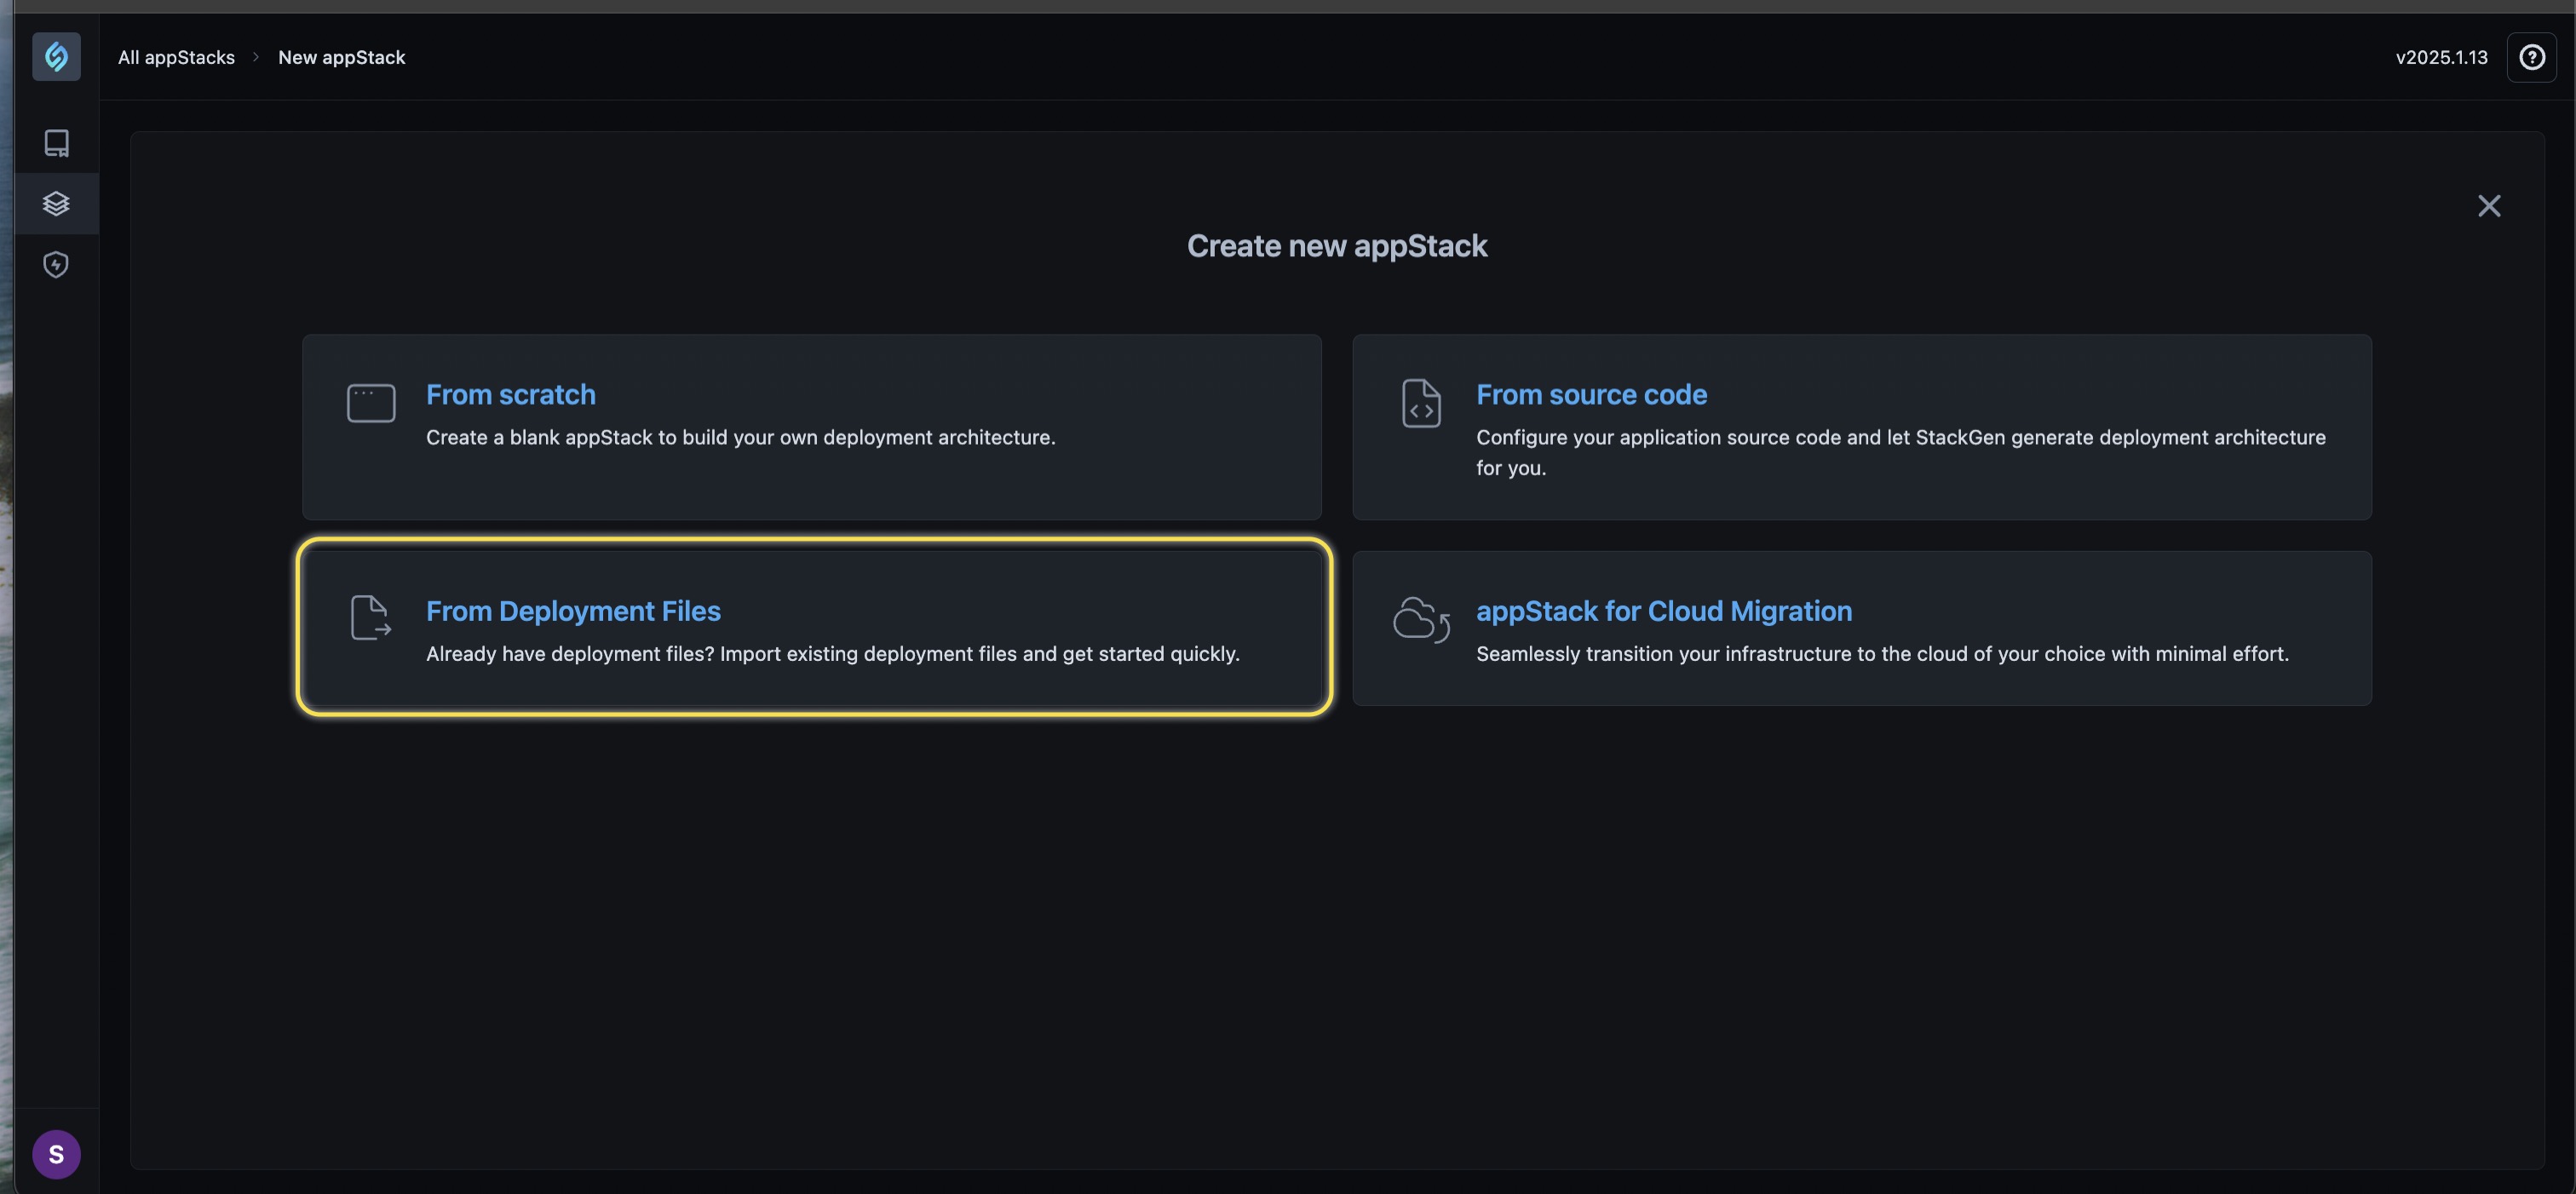Viewport: 2576px width, 1194px height.
Task: Open the help question mark icon
Action: pos(2531,57)
